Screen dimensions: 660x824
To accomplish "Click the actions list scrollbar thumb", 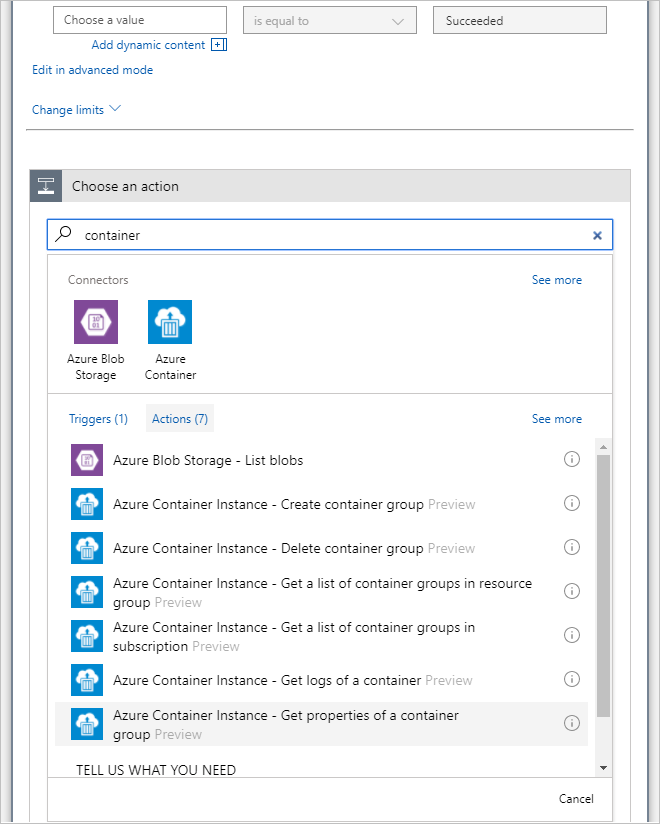I will (603, 585).
